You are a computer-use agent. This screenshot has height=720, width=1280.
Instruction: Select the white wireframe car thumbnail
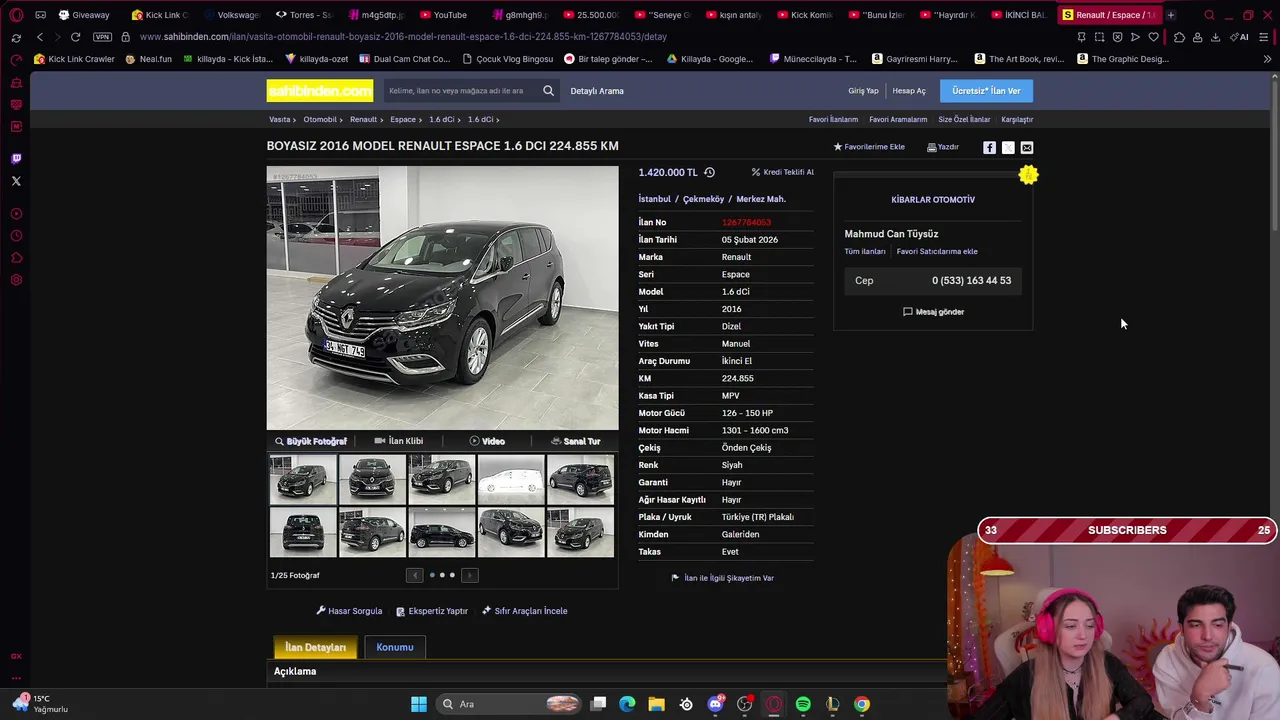(x=511, y=479)
